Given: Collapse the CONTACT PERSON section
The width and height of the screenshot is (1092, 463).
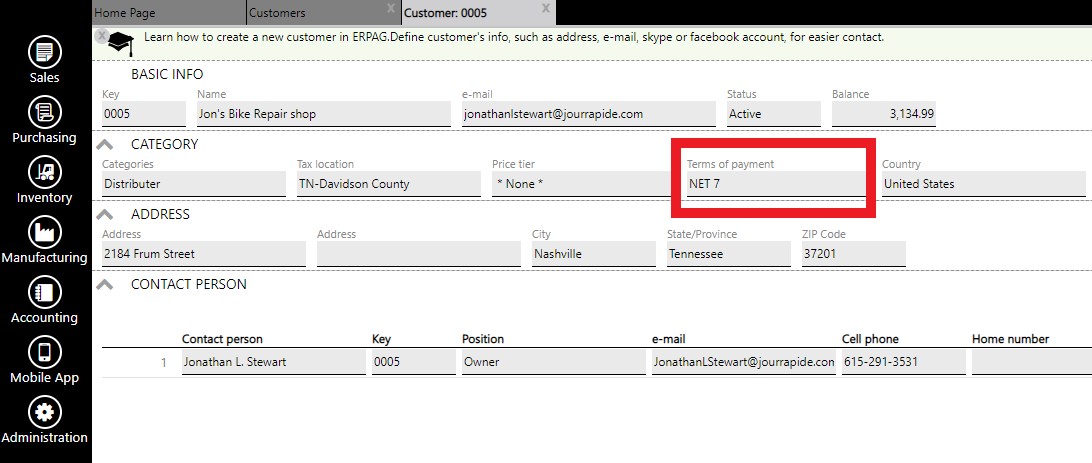Looking at the screenshot, I should [x=104, y=284].
